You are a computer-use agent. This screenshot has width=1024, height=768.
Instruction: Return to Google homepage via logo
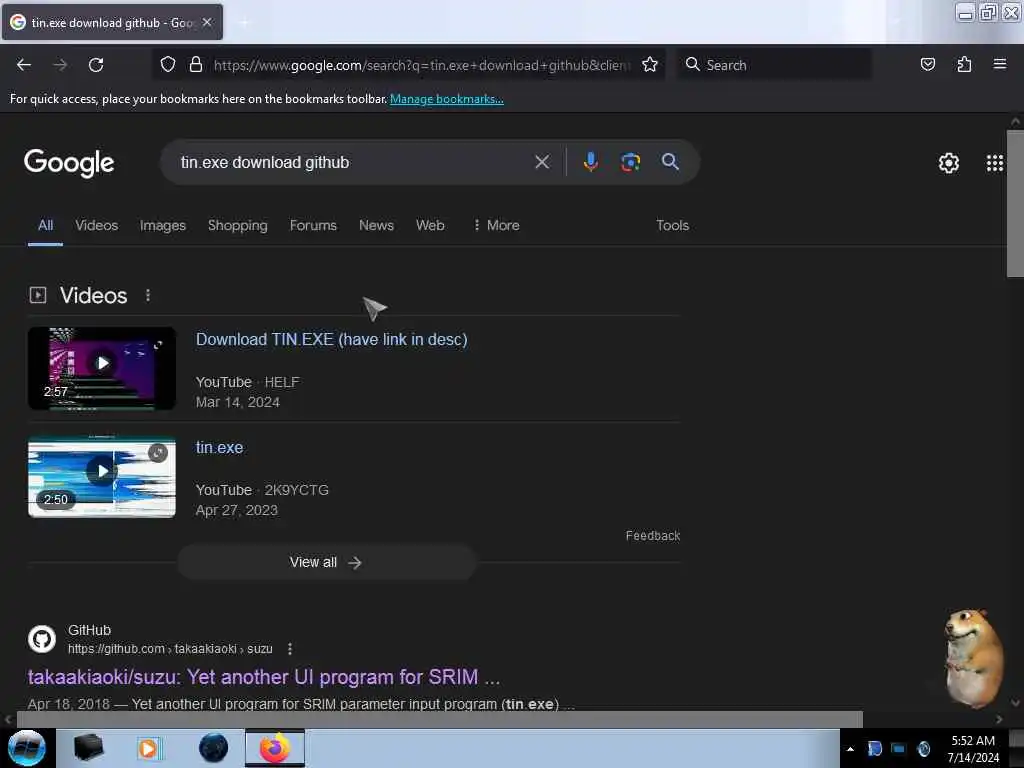point(69,163)
